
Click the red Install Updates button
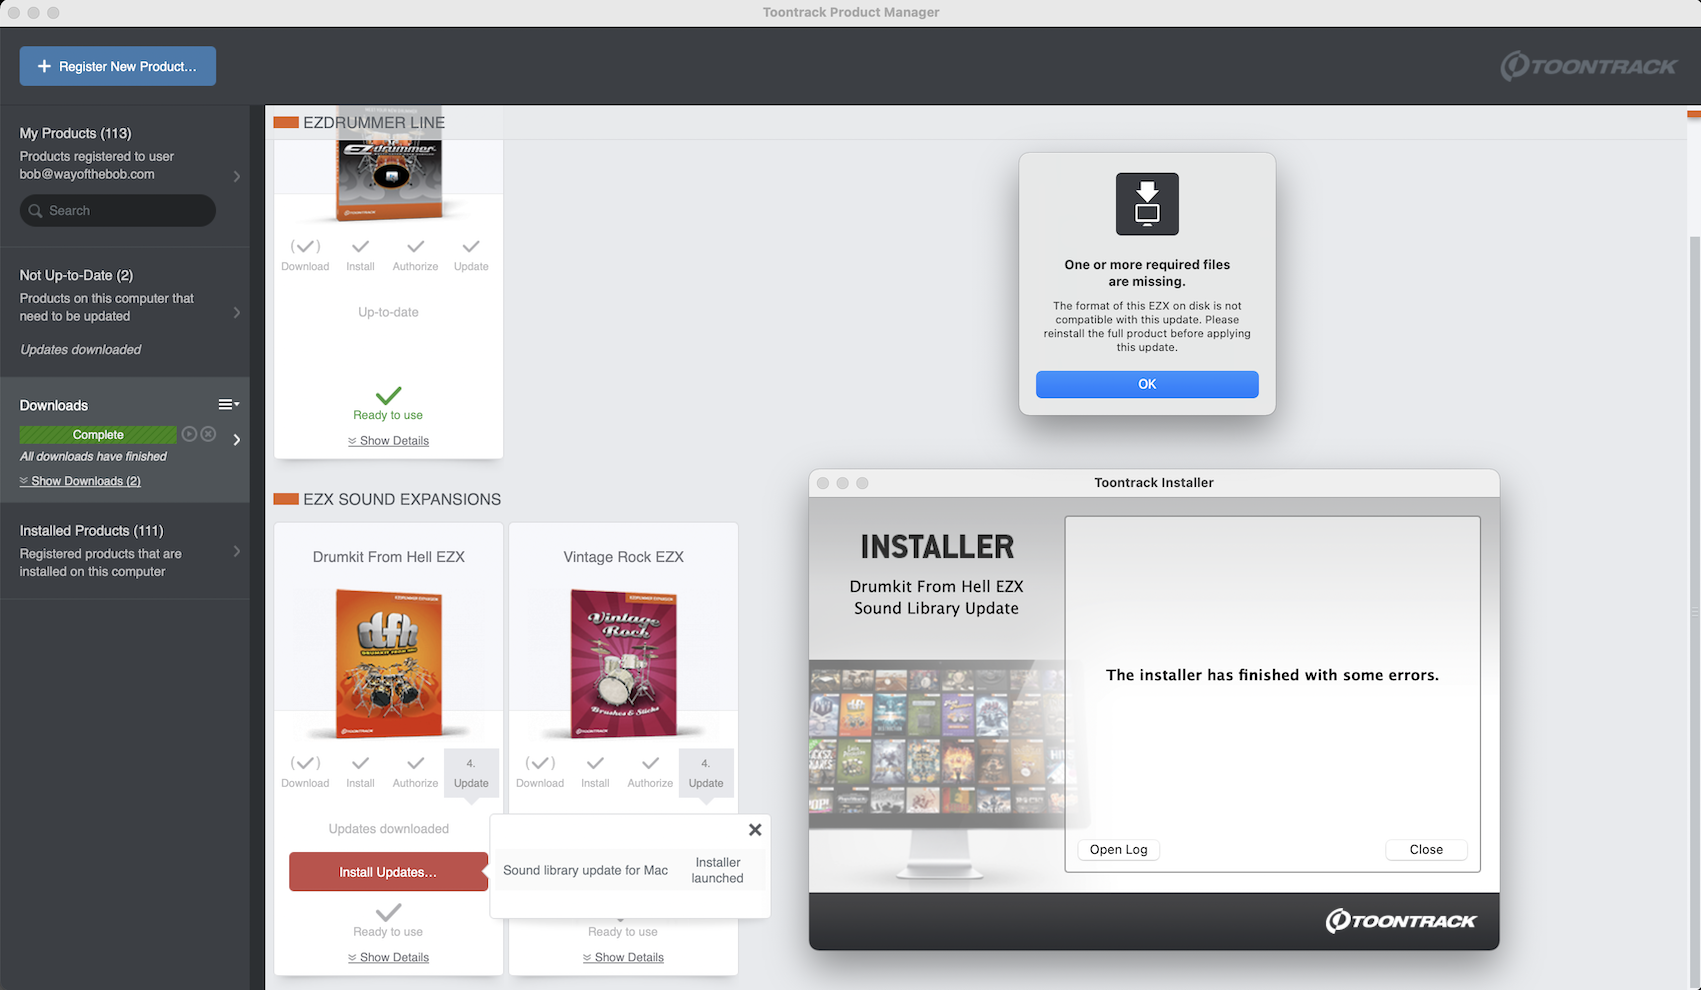388,872
